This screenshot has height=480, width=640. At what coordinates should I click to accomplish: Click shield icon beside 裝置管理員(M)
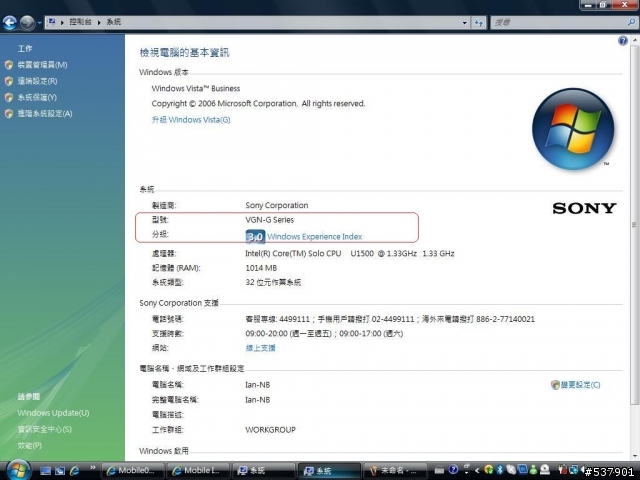tap(9, 65)
